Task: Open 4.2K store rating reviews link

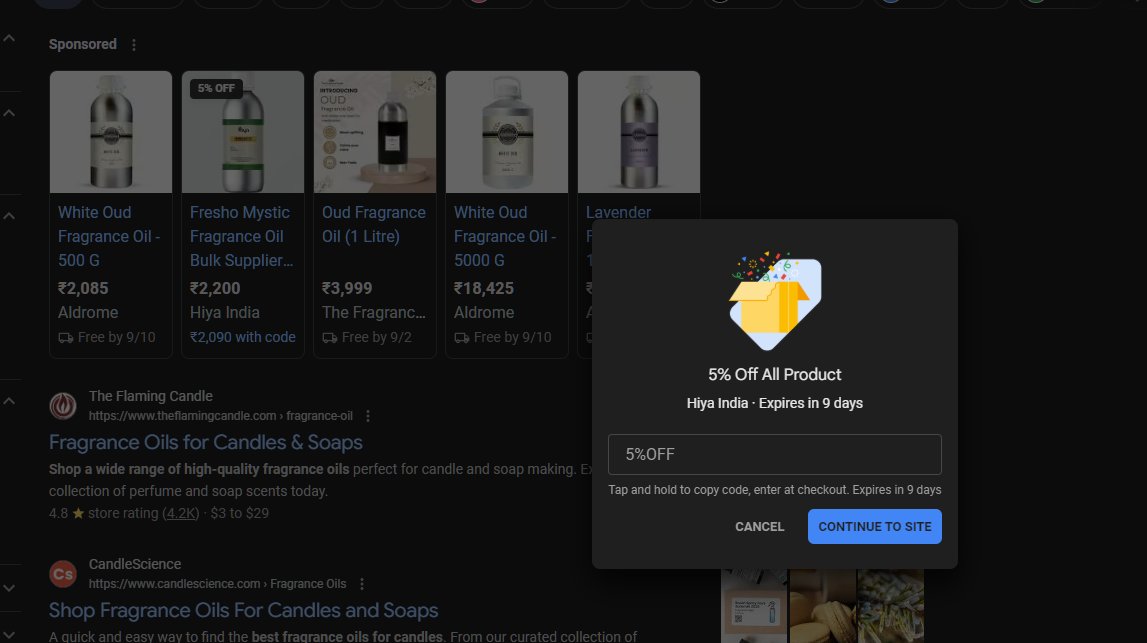Action: [x=181, y=514]
